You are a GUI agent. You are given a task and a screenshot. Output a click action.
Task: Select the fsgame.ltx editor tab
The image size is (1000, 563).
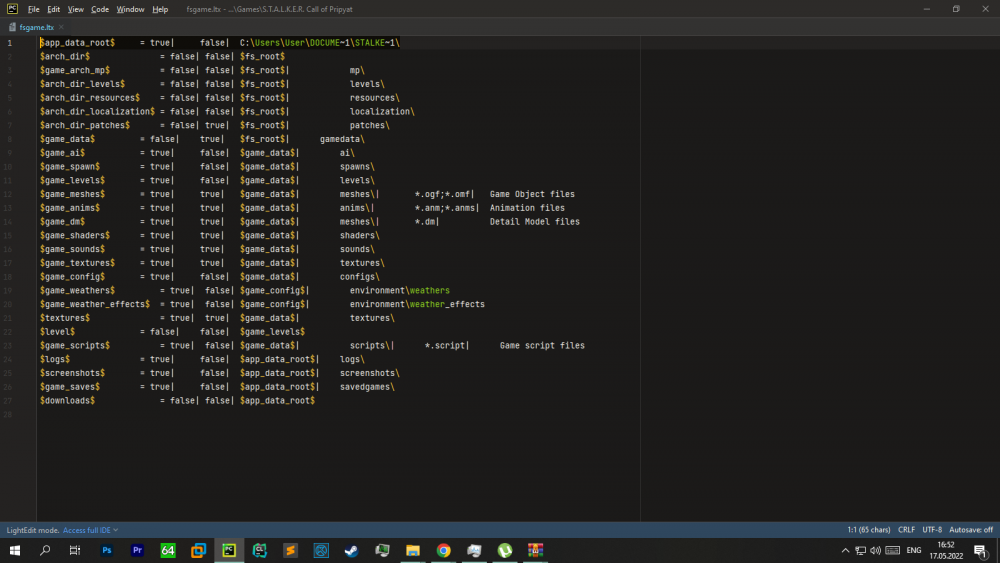click(x=36, y=28)
